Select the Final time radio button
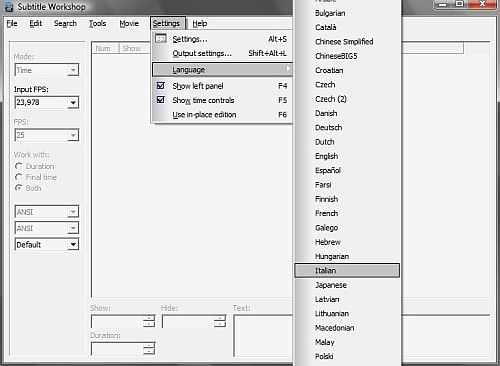This screenshot has height=366, width=500. pos(19,177)
